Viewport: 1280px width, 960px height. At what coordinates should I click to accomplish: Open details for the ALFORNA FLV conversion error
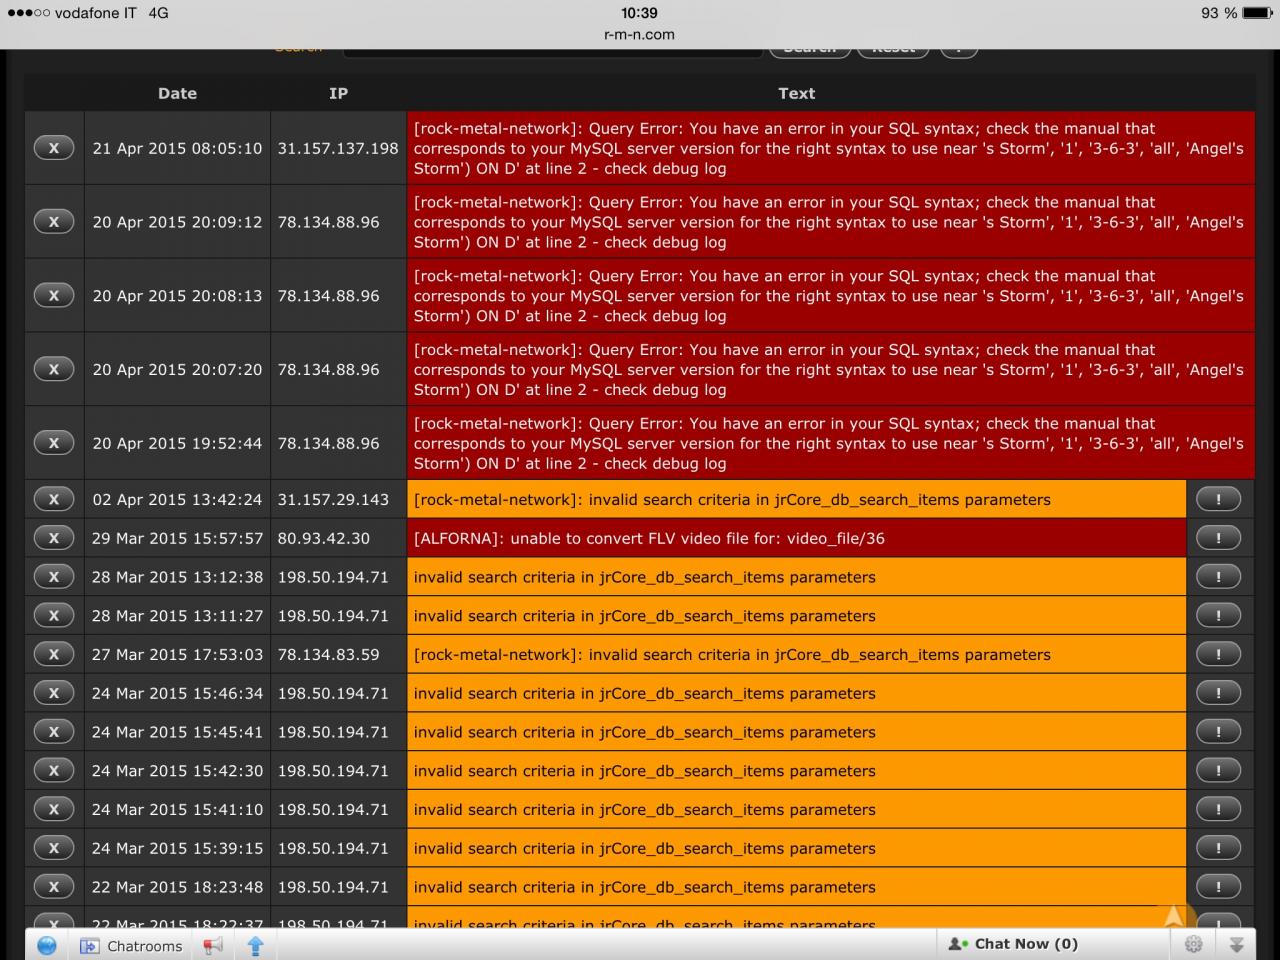pyautogui.click(x=1218, y=538)
